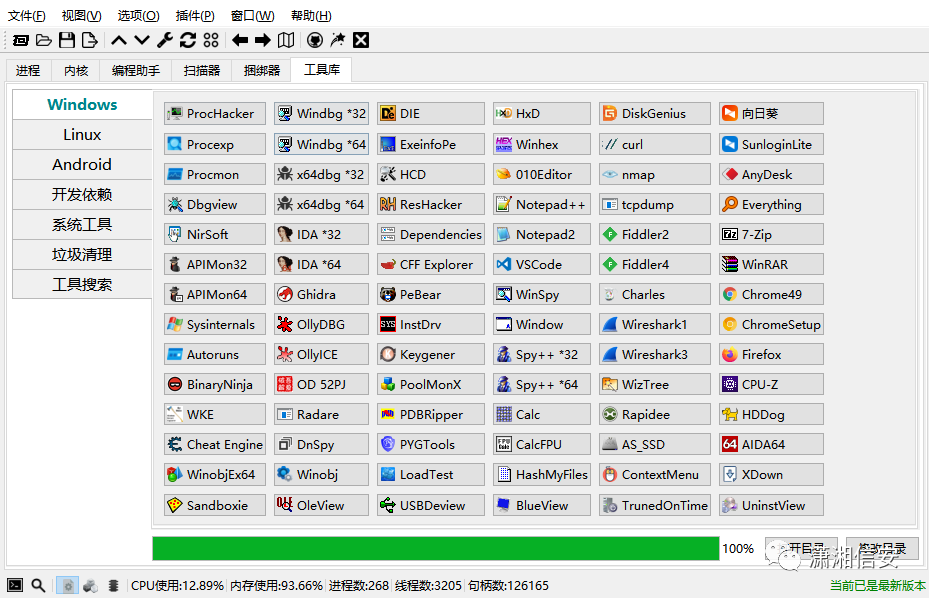Launch Wireshark3
Image resolution: width=929 pixels, height=598 pixels.
coord(655,354)
